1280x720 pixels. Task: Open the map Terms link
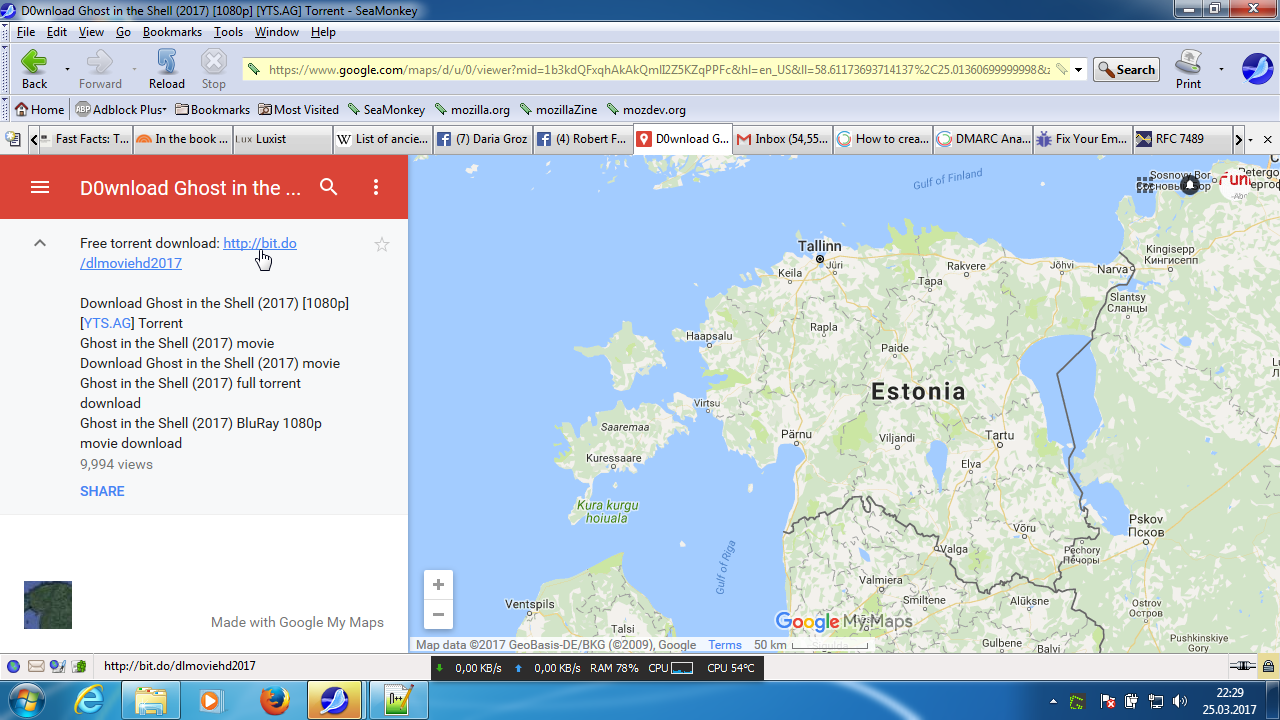point(725,645)
